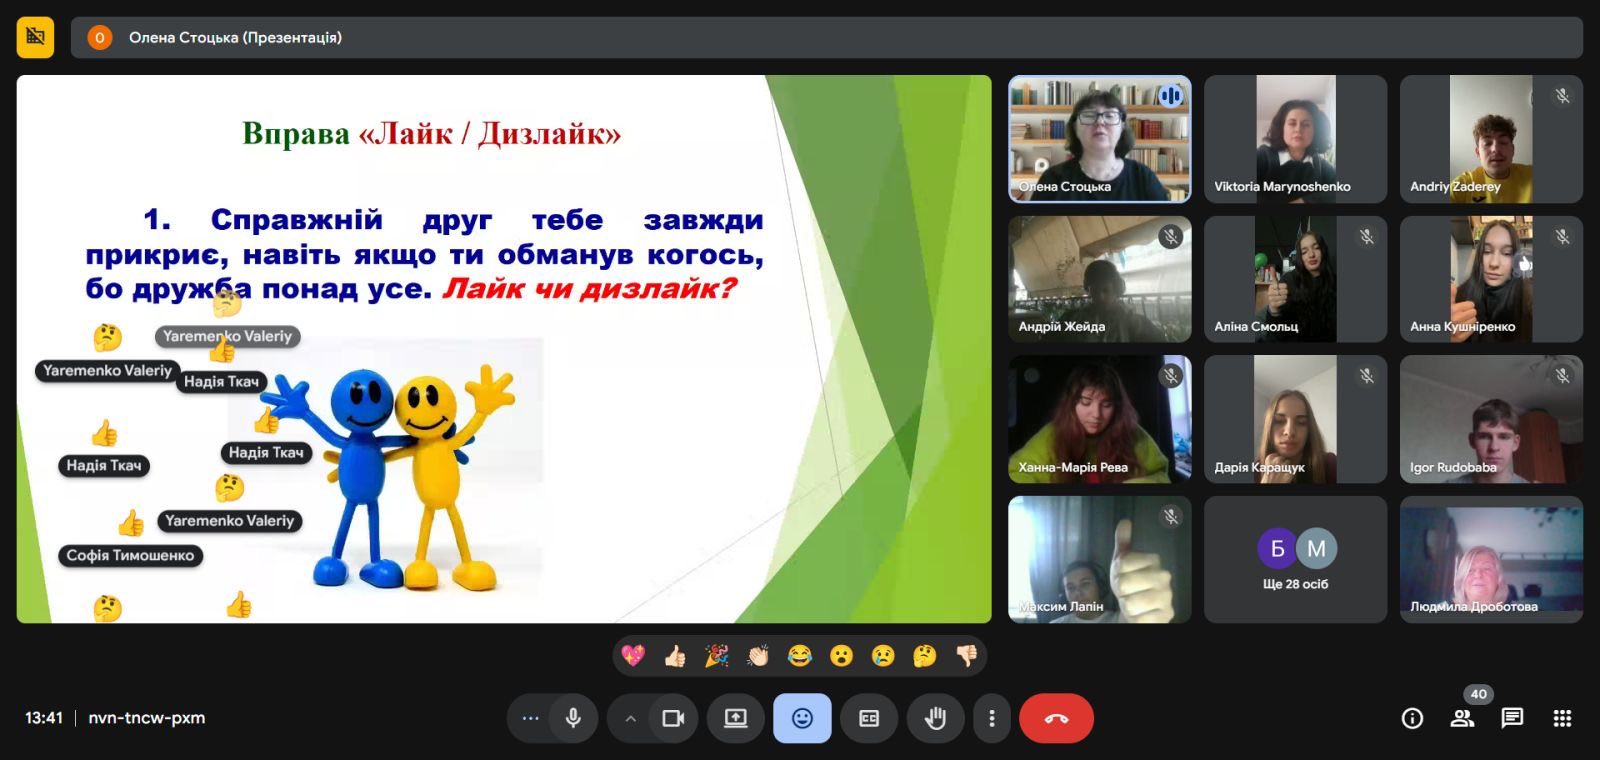The height and width of the screenshot is (760, 1600).
Task: Click the meeting code nvn-tncw-pxm
Action: [147, 717]
